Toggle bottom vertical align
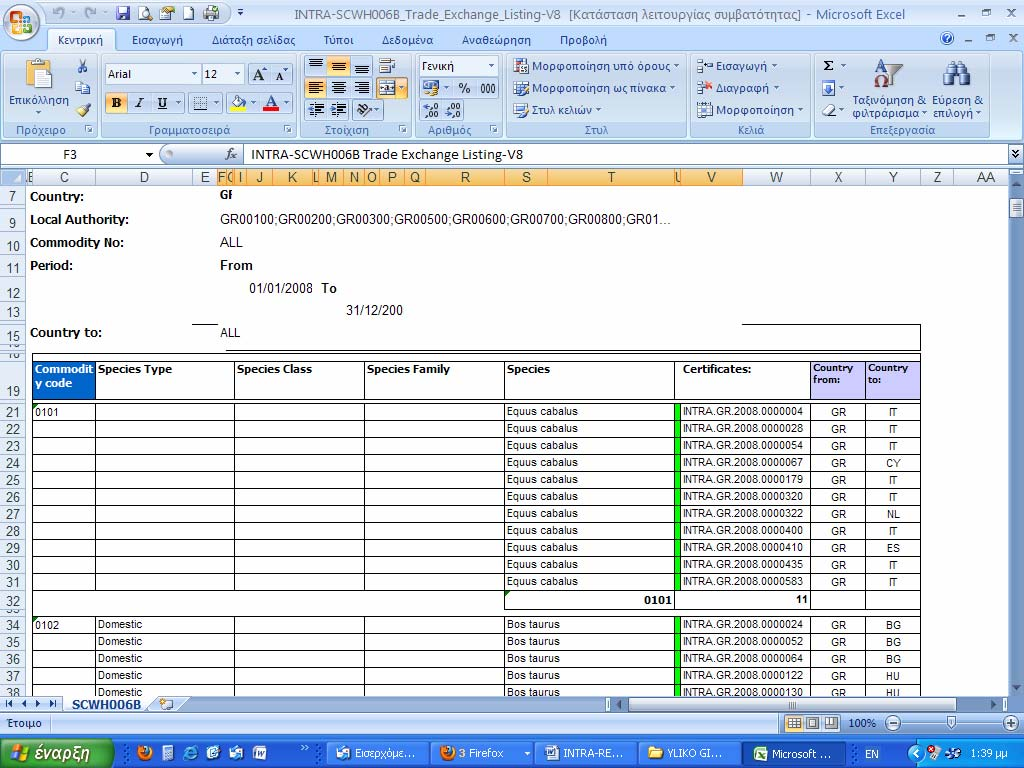This screenshot has width=1024, height=768. pos(361,66)
